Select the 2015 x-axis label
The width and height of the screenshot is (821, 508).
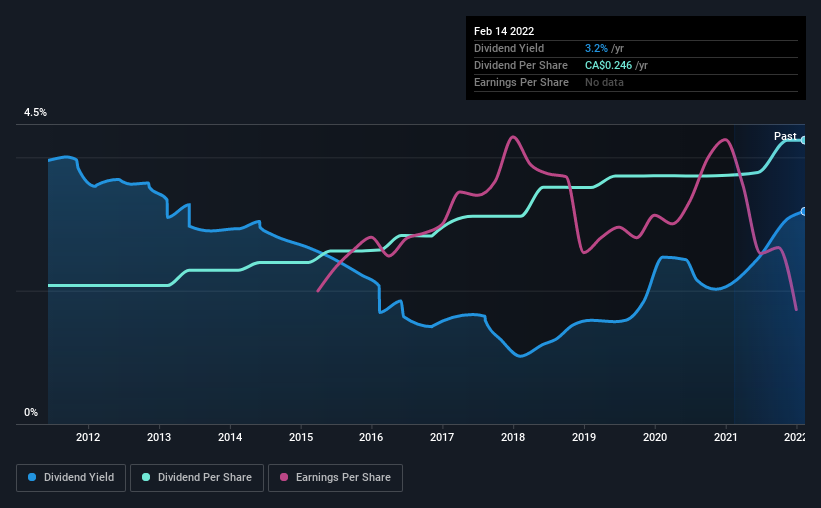[x=301, y=437]
